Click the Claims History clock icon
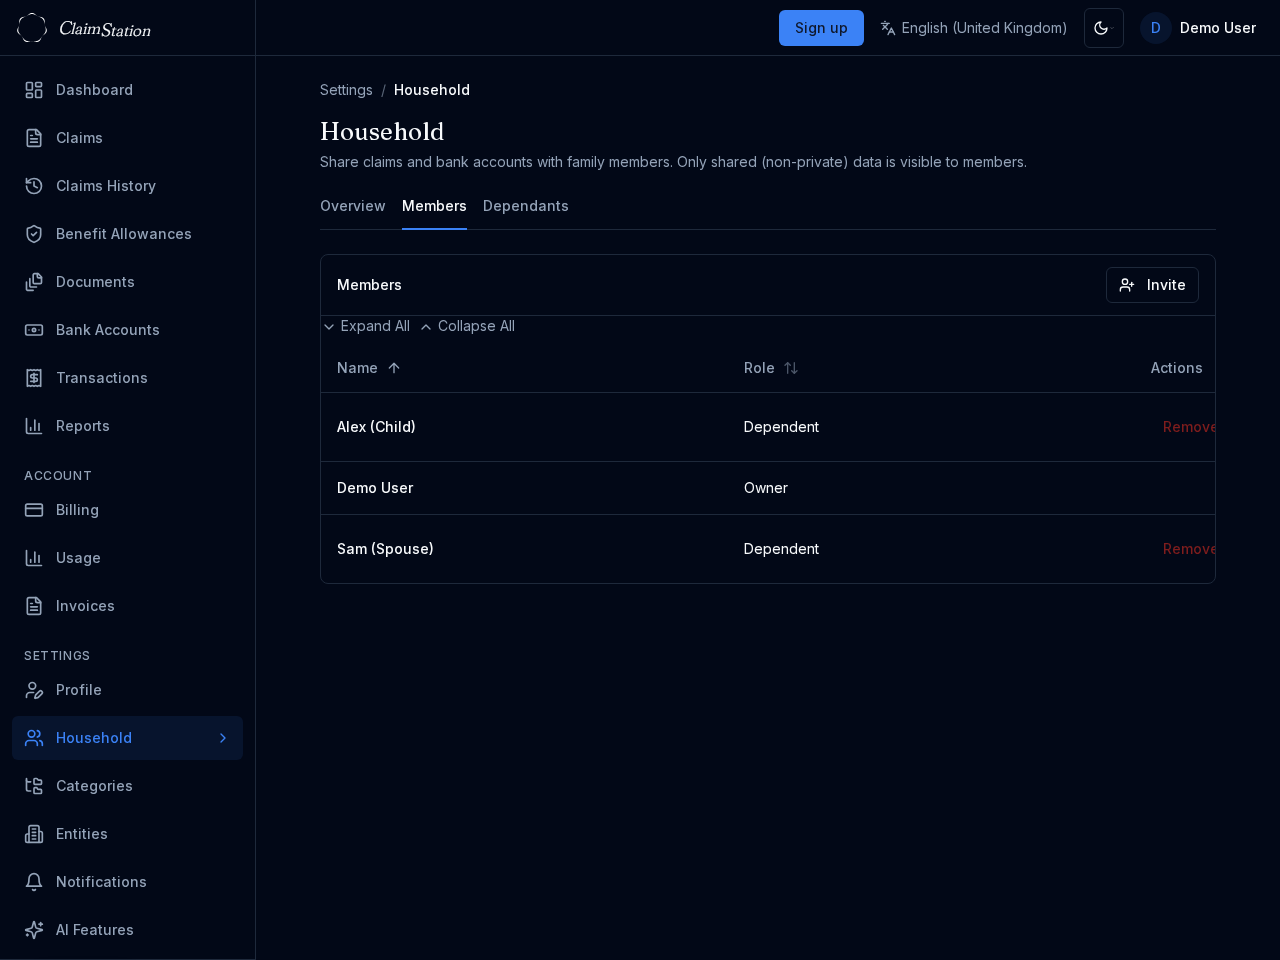Image resolution: width=1280 pixels, height=960 pixels. 34,186
